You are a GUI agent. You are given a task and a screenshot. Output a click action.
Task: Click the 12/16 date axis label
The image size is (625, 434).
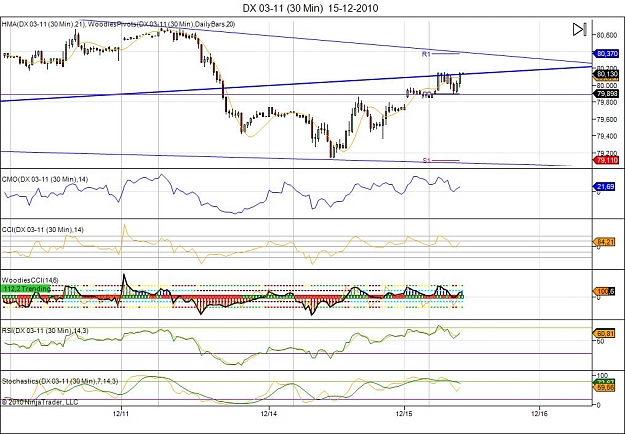(x=539, y=414)
